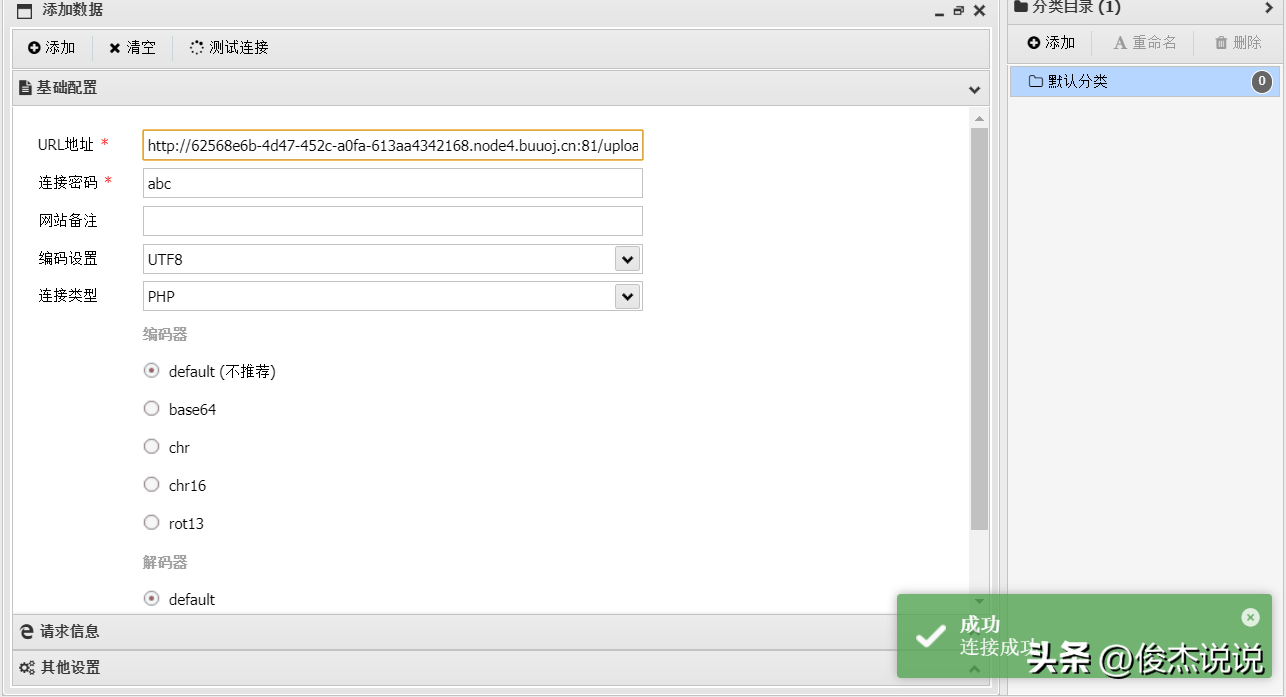Image resolution: width=1286 pixels, height=697 pixels.
Task: Click the 删除 delete button
Action: coord(1238,43)
